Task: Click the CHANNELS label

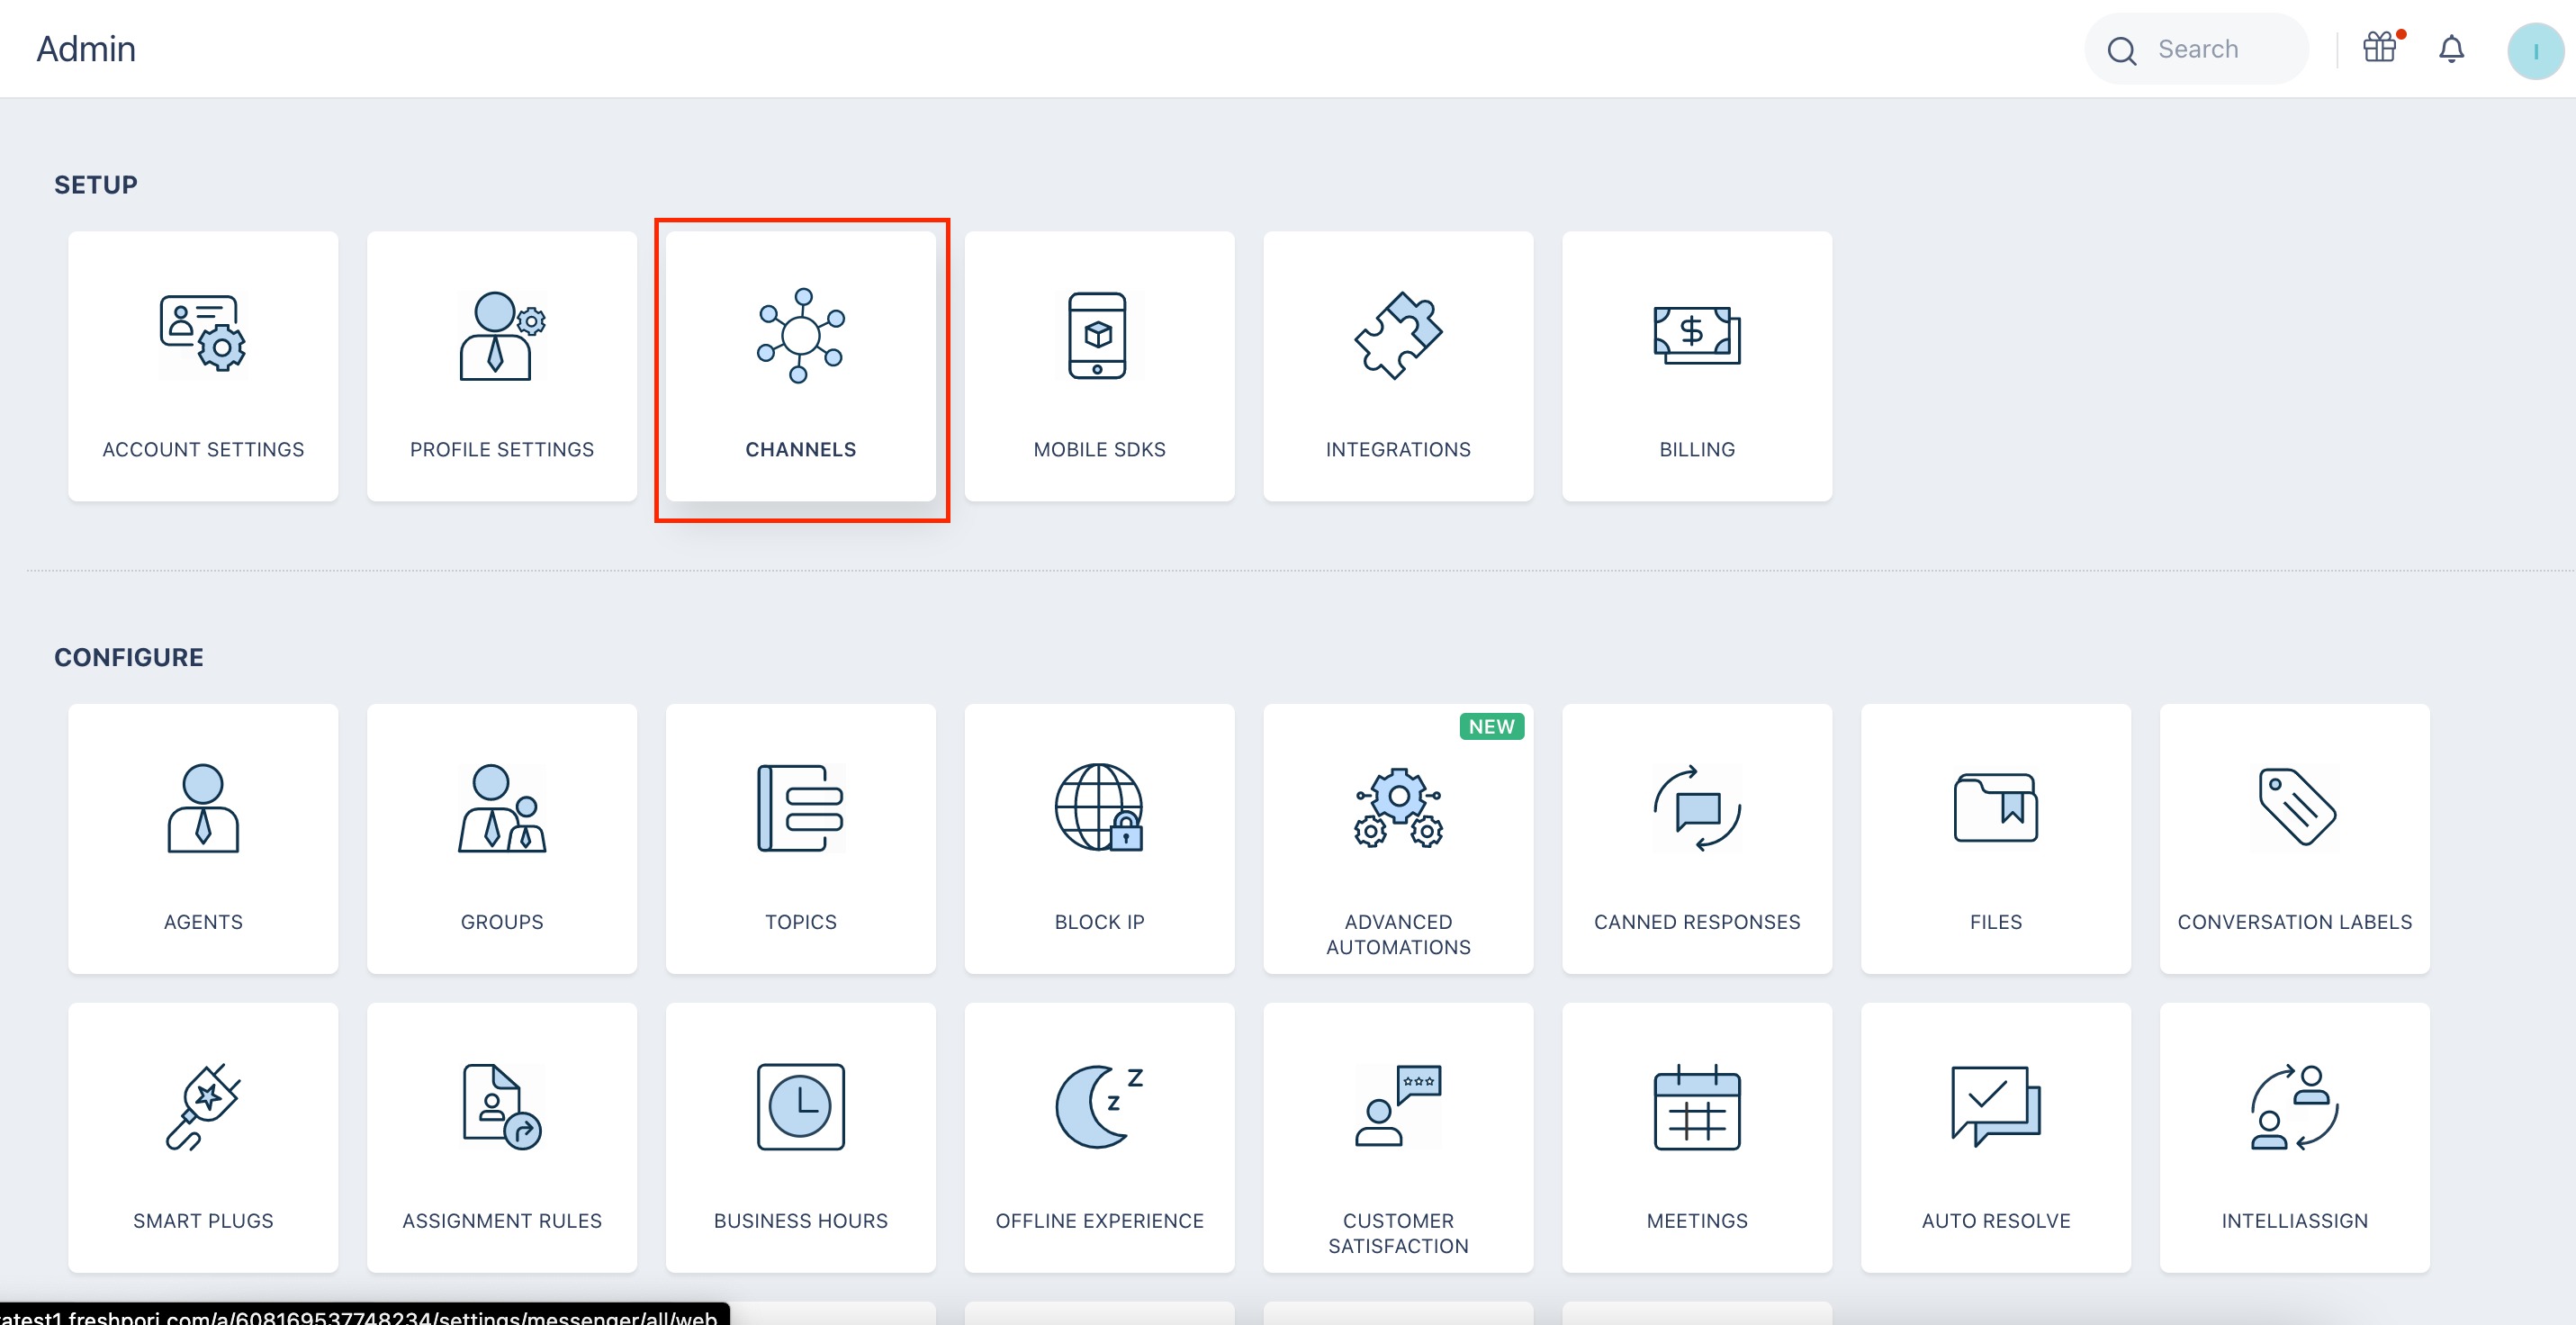Action: click(x=801, y=450)
